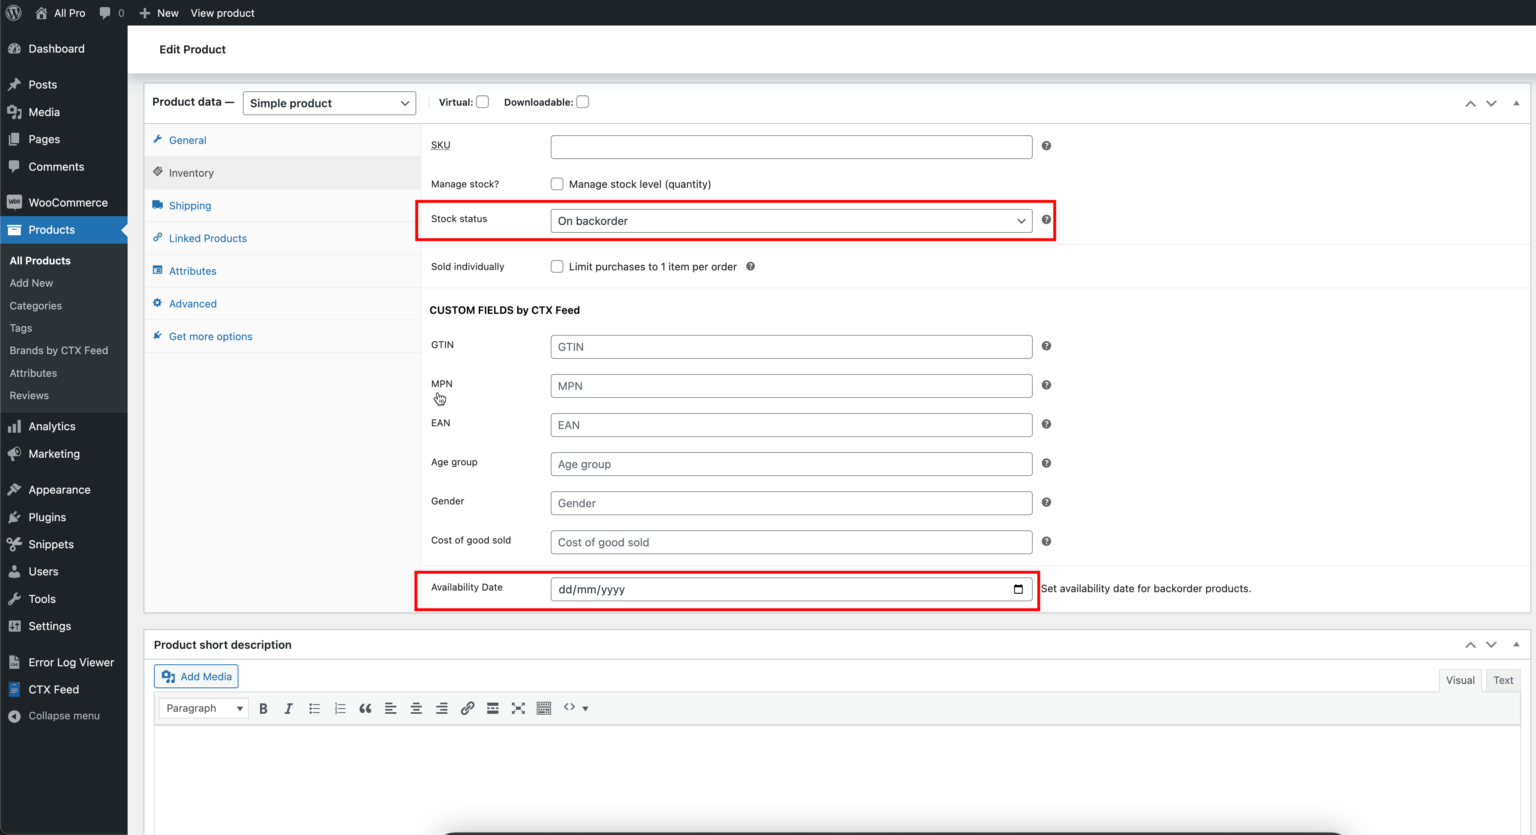The width and height of the screenshot is (1536, 835).
Task: Toggle bold formatting in the description editor
Action: (263, 708)
